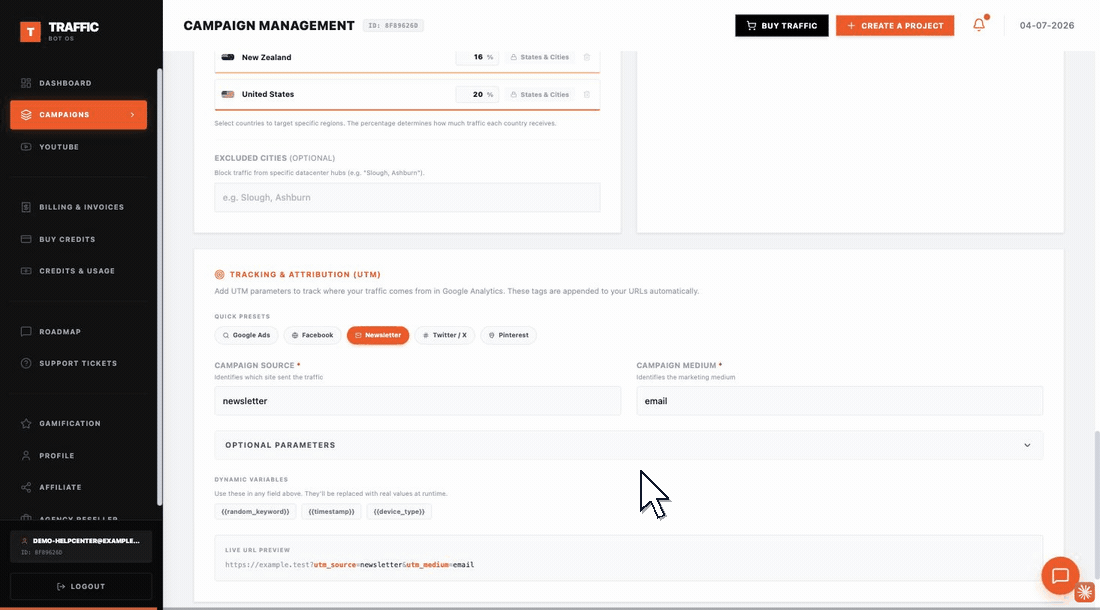Edit United States traffic percentage 20

477,95
